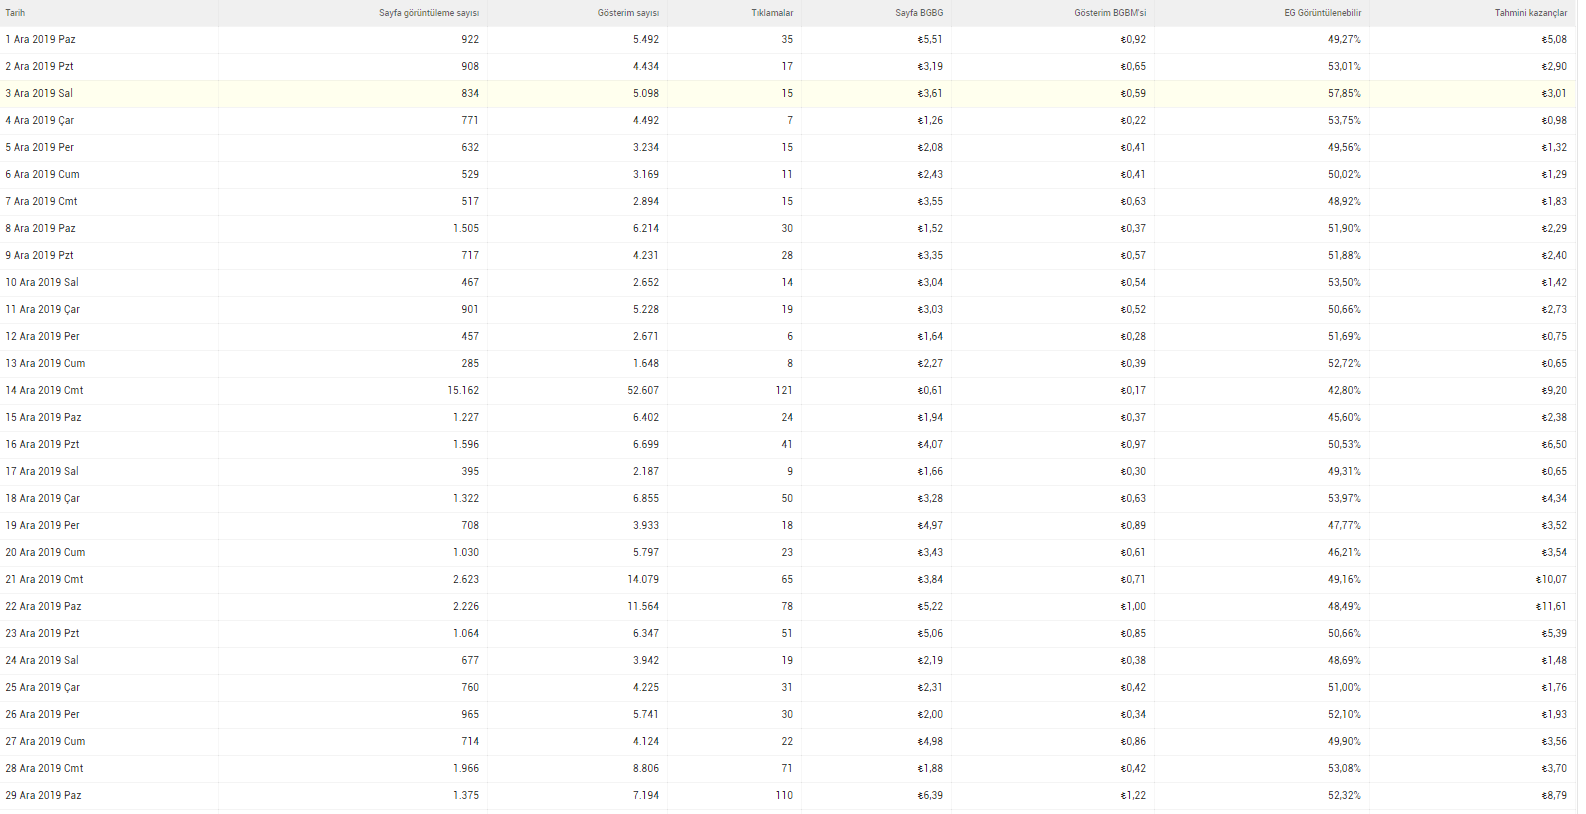The height and width of the screenshot is (814, 1586).
Task: Click the Gösterim sayısı column header
Action: (x=628, y=13)
